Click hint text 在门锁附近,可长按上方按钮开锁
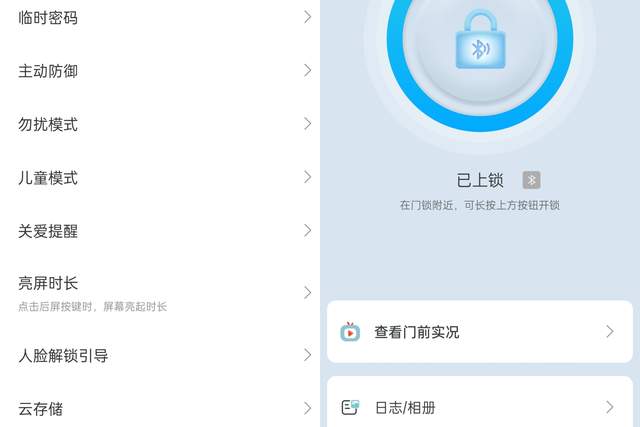The image size is (640, 427). pos(480,205)
